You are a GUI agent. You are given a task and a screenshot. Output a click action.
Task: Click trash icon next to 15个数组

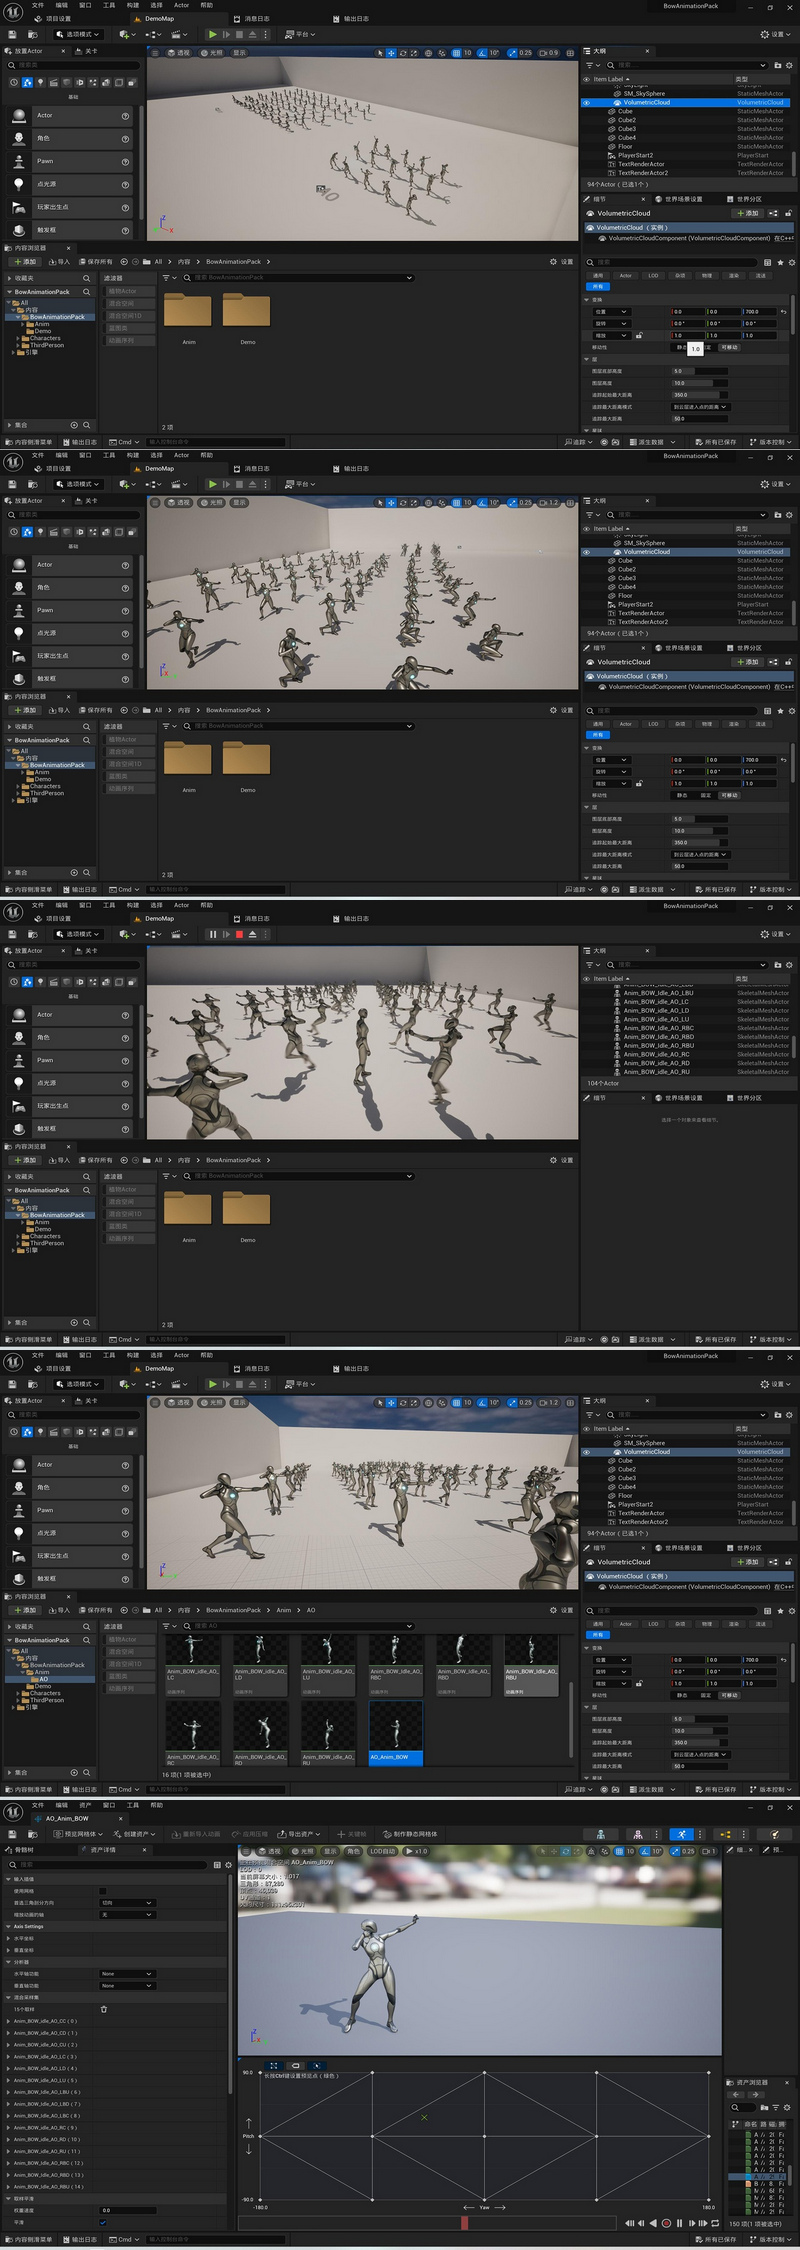click(x=104, y=2009)
